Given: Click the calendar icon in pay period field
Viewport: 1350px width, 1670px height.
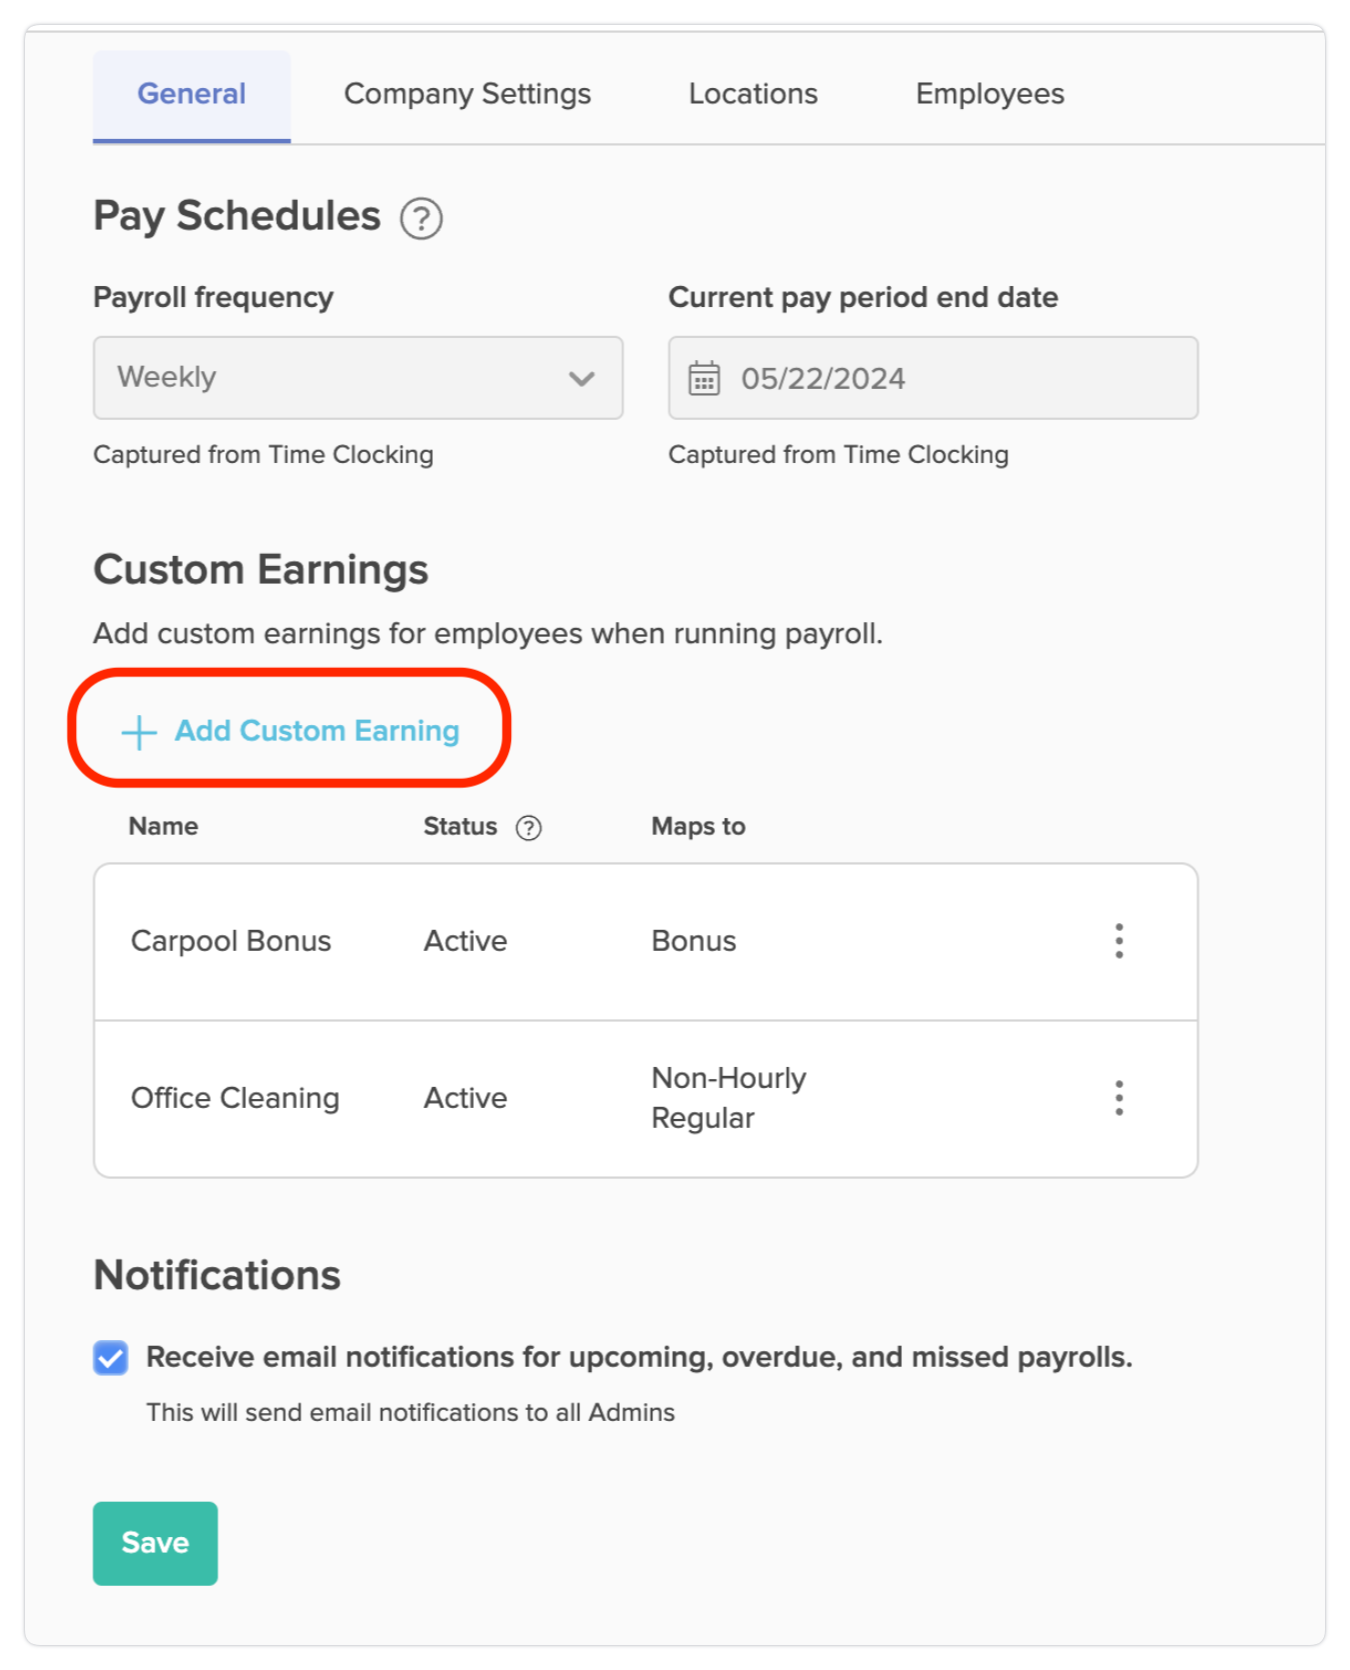Looking at the screenshot, I should [707, 378].
